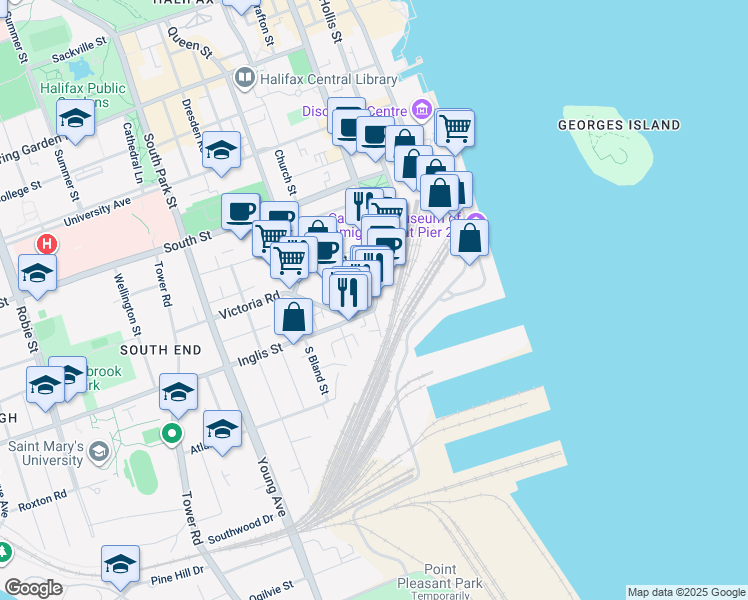Screen dimensions: 748x600
Task: Click the Map data ©2025 Google attribution
Action: point(687,593)
